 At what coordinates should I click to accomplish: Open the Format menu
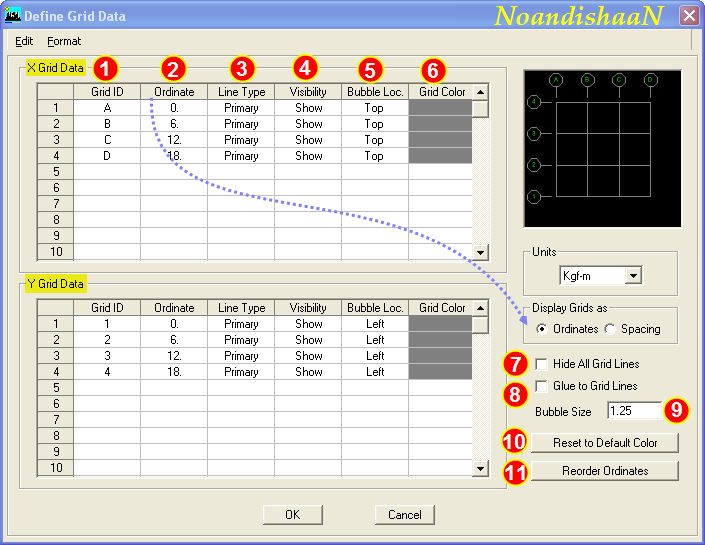click(64, 41)
